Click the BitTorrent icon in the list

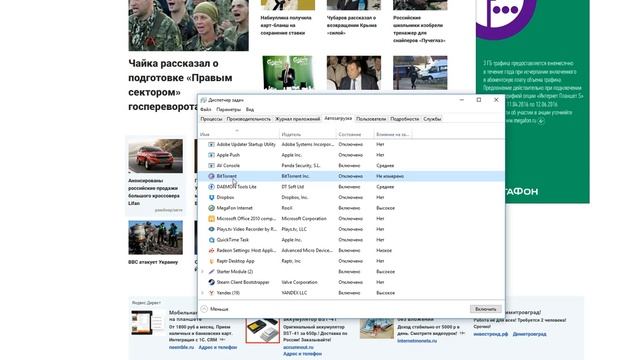pyautogui.click(x=211, y=176)
